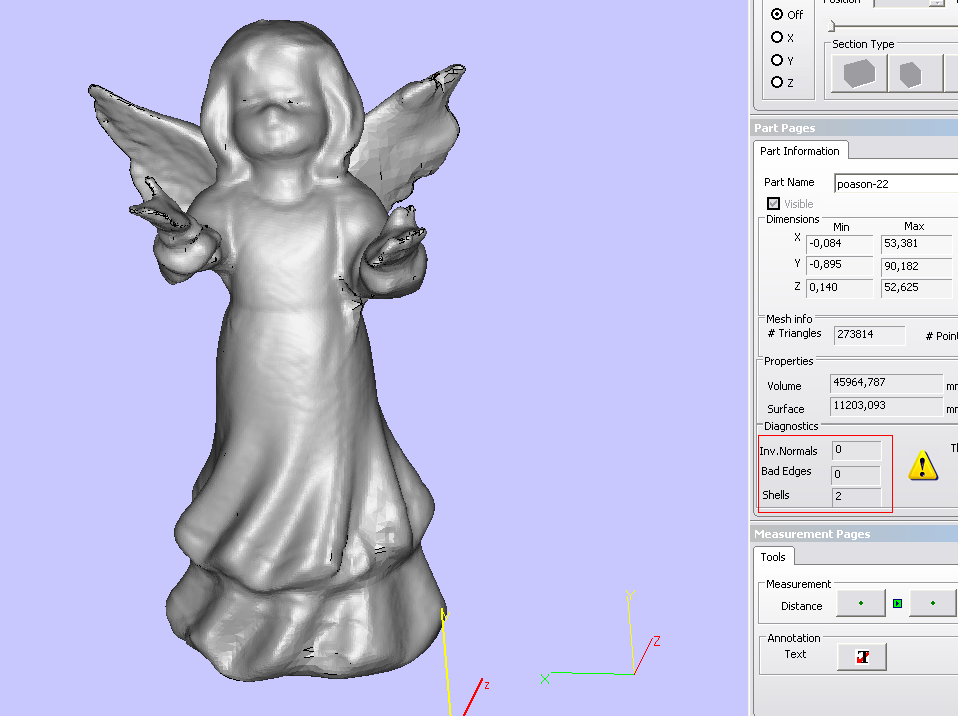Select the X section axis radio button
958x716 pixels.
[777, 38]
